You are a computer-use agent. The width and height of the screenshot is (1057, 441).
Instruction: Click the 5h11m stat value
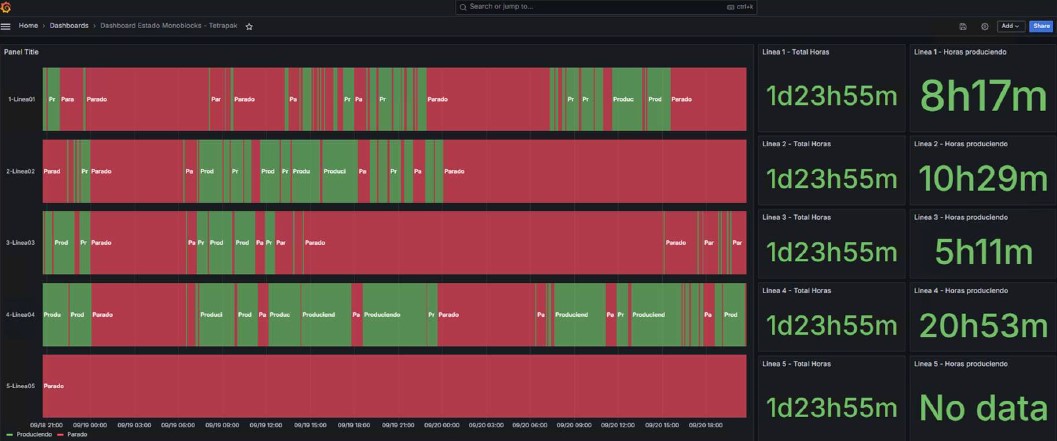tap(984, 252)
